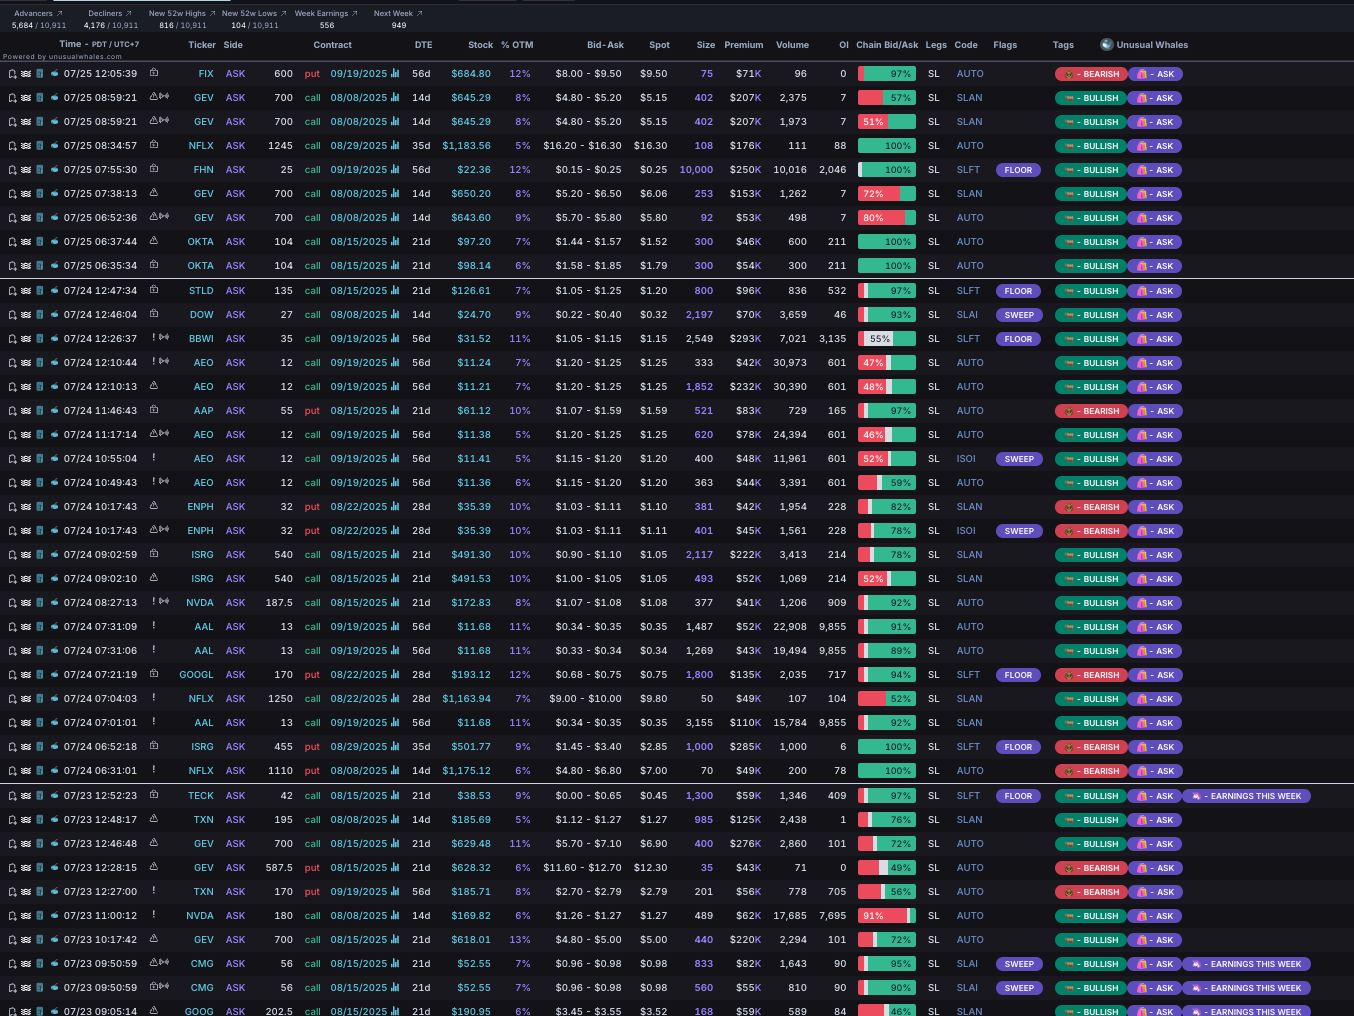This screenshot has height=1016, width=1354.
Task: Click the flow waves icon in the DOW row
Action: [x=26, y=315]
